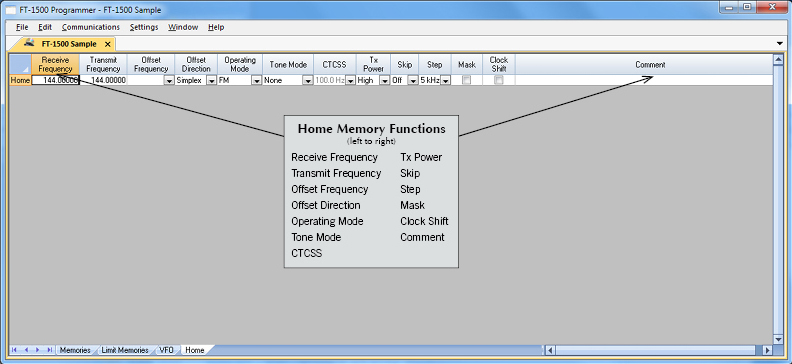Image resolution: width=792 pixels, height=364 pixels.
Task: Close the FT-1500 Sample document tab
Action: tap(107, 44)
